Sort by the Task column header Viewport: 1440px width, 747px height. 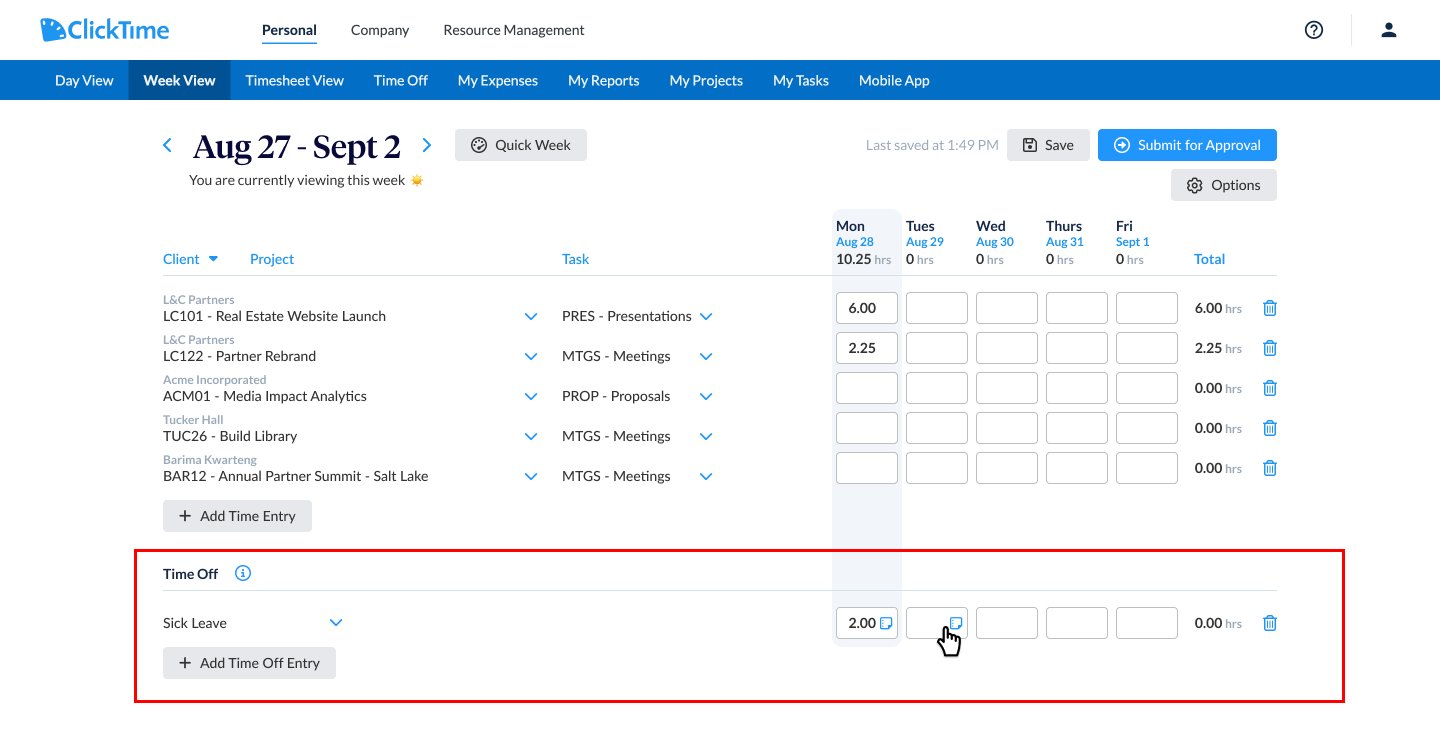[575, 259]
